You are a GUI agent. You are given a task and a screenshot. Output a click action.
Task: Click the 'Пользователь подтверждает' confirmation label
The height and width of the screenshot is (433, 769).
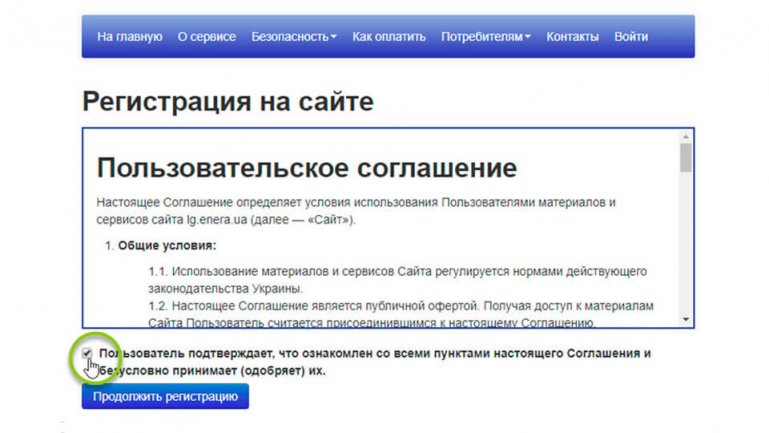pyautogui.click(x=375, y=361)
